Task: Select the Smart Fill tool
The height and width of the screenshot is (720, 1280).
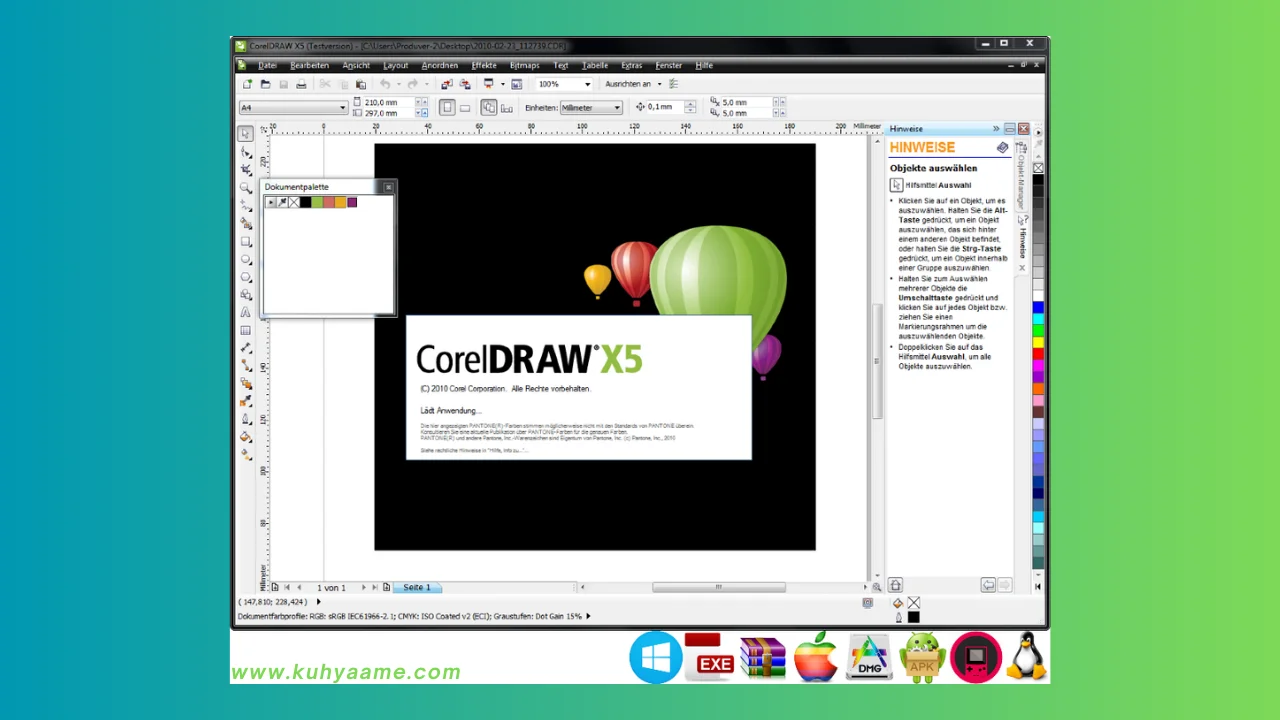Action: [x=245, y=224]
